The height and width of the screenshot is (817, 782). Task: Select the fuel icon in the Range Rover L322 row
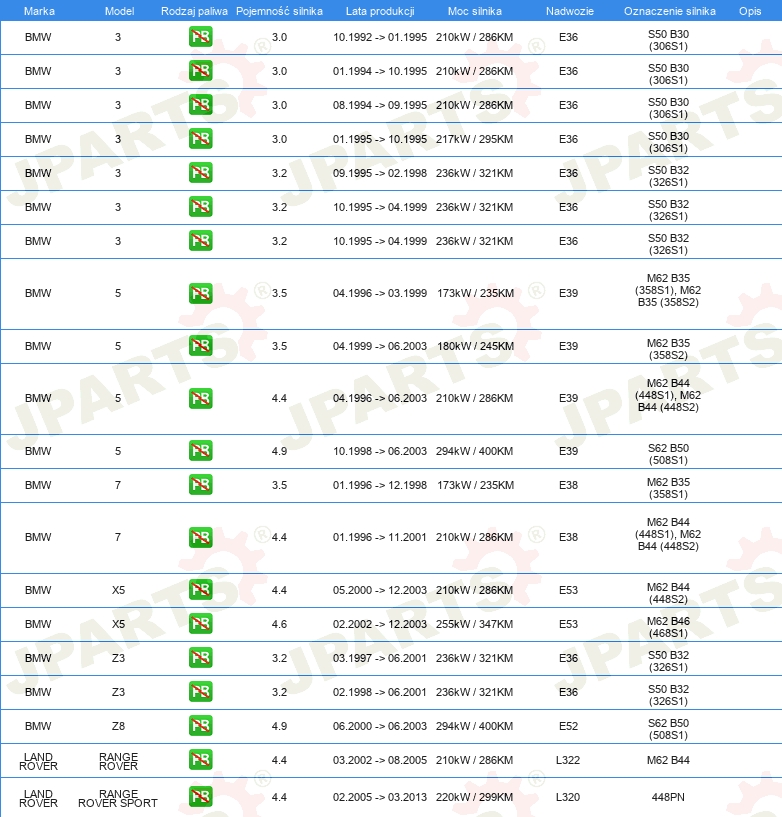pyautogui.click(x=201, y=760)
